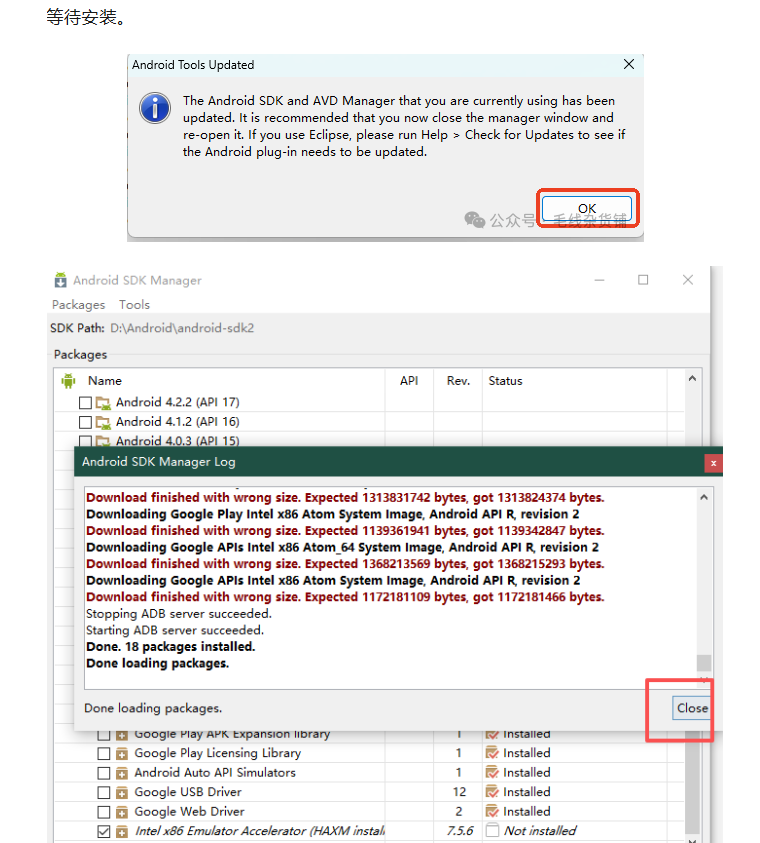Click 'Done loading packages.' status text beside Close
The image size is (760, 843).
click(153, 708)
